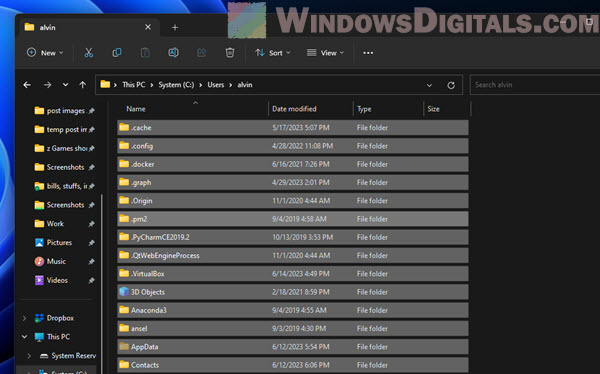Screen dimensions: 600x374
Task: Select the .Origin folder
Action: [293, 201]
